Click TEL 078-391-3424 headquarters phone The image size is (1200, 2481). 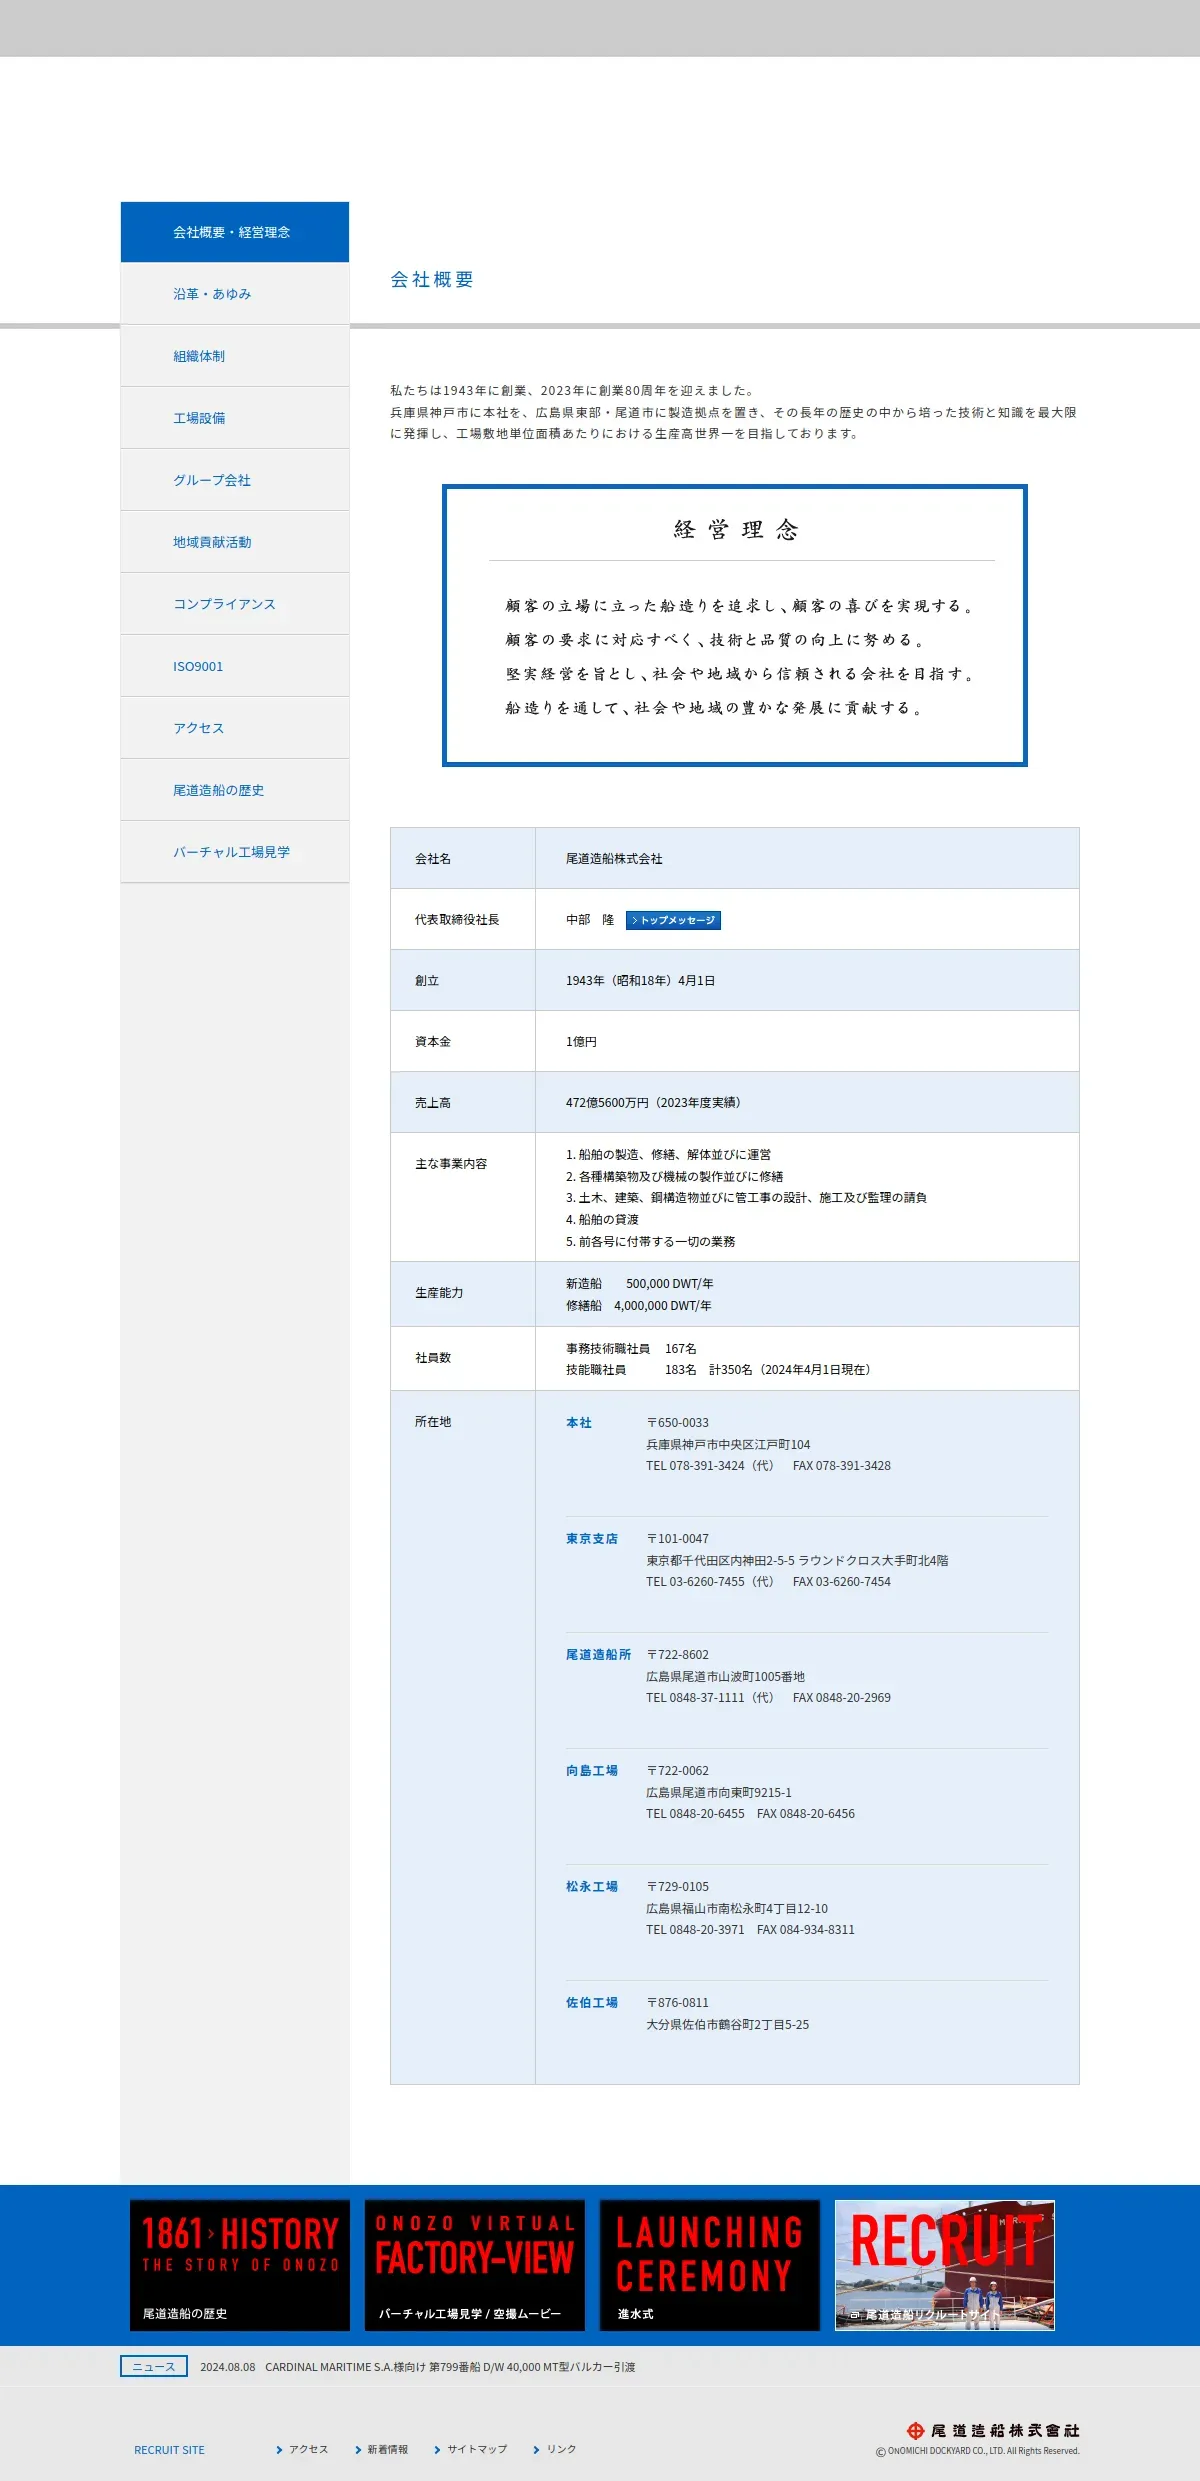(710, 1466)
